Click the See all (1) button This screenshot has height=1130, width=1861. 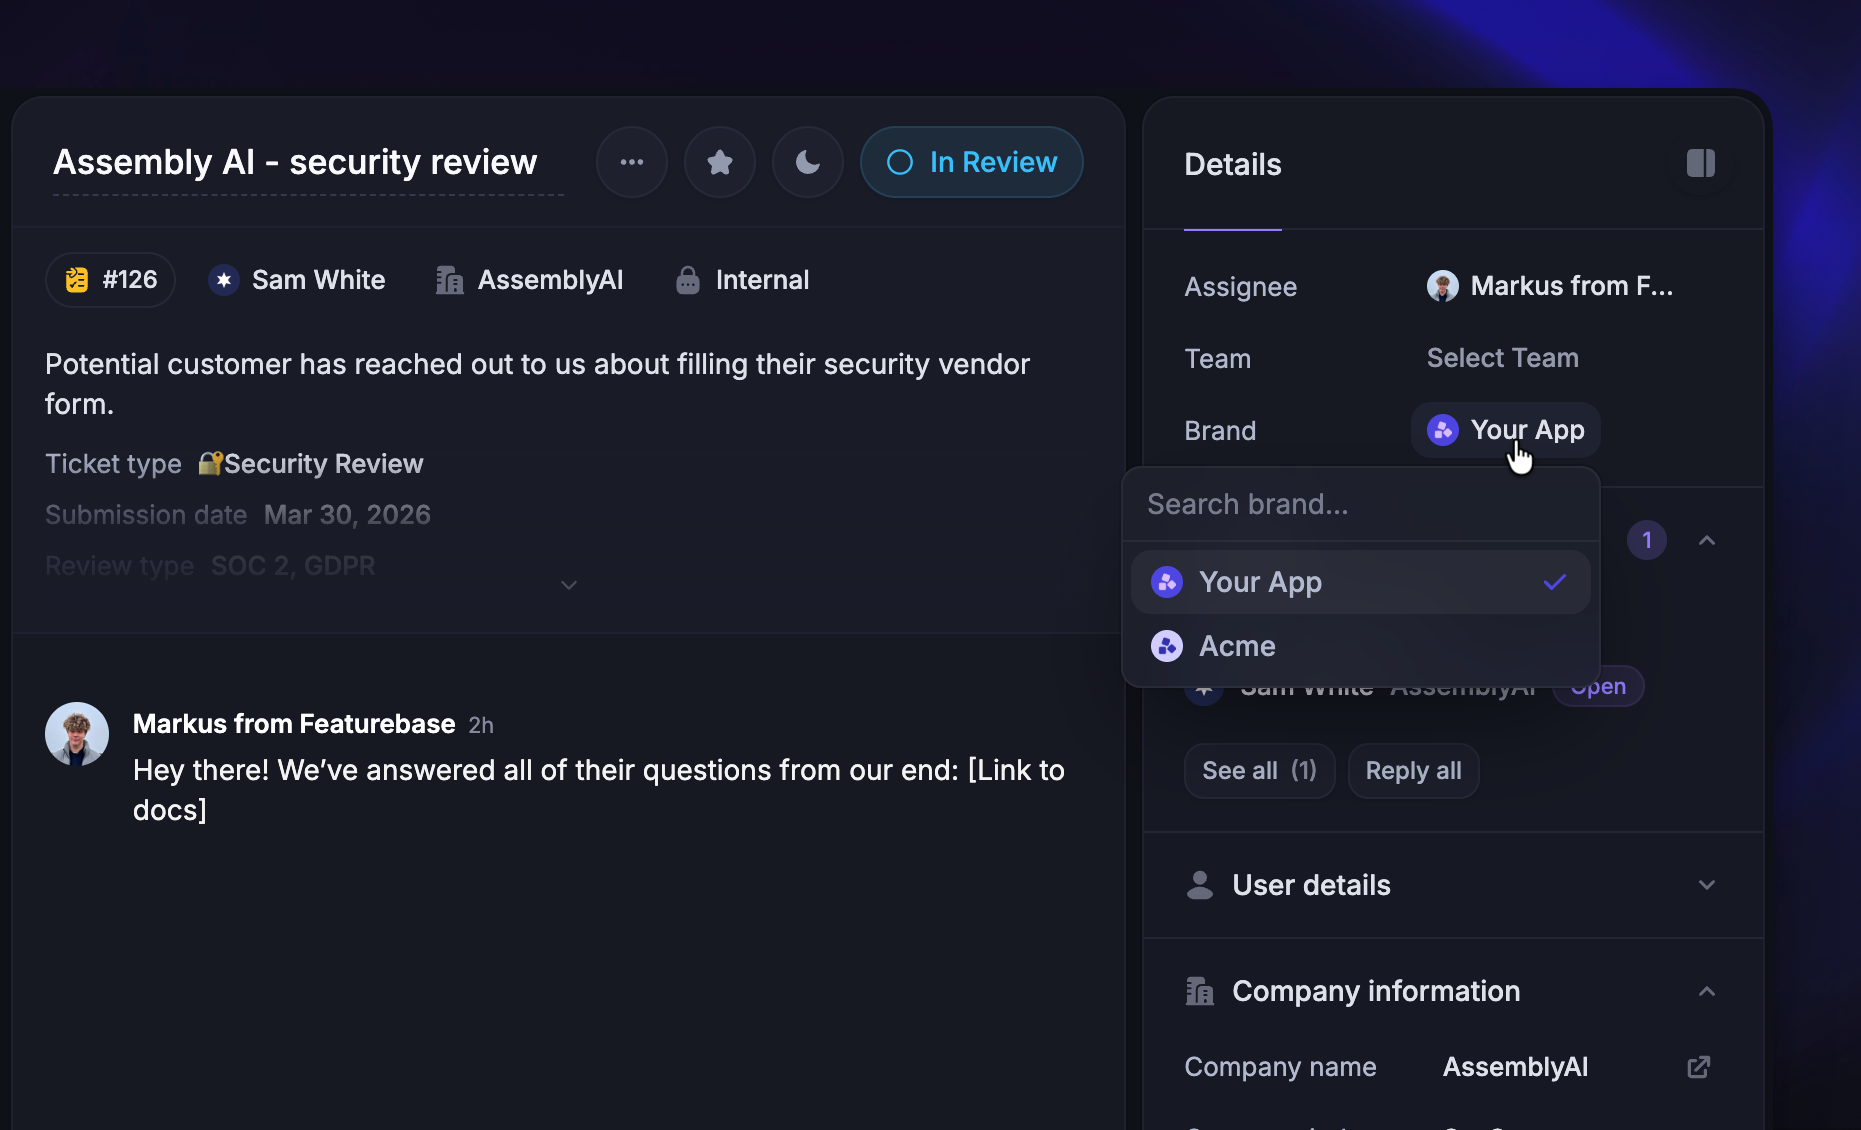(x=1260, y=771)
